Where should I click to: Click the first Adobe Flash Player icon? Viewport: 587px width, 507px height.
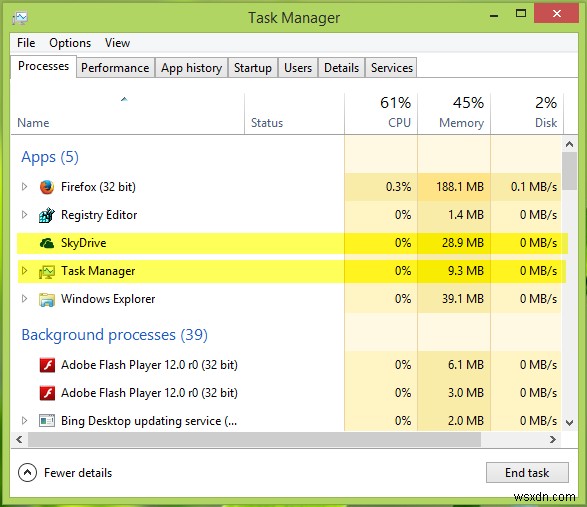click(47, 365)
